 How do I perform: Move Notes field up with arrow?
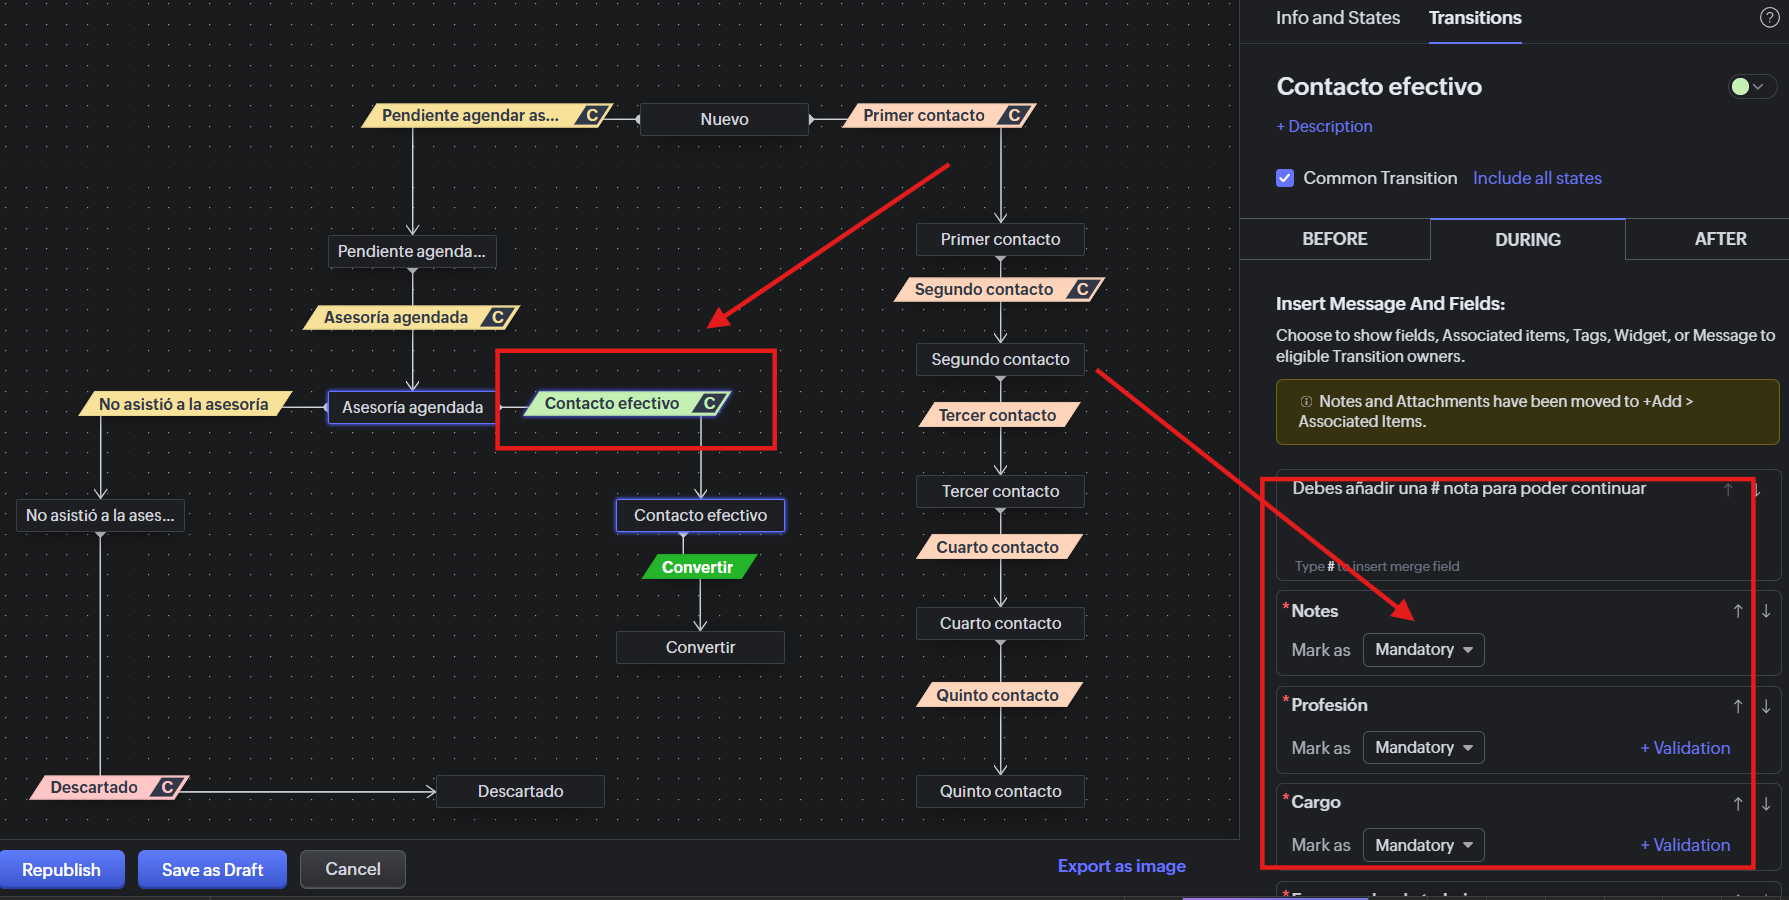pyautogui.click(x=1738, y=611)
